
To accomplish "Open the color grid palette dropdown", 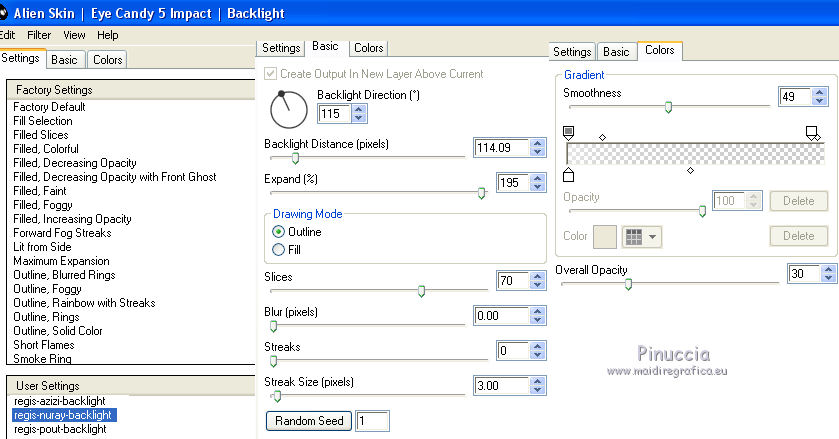I will (x=642, y=236).
